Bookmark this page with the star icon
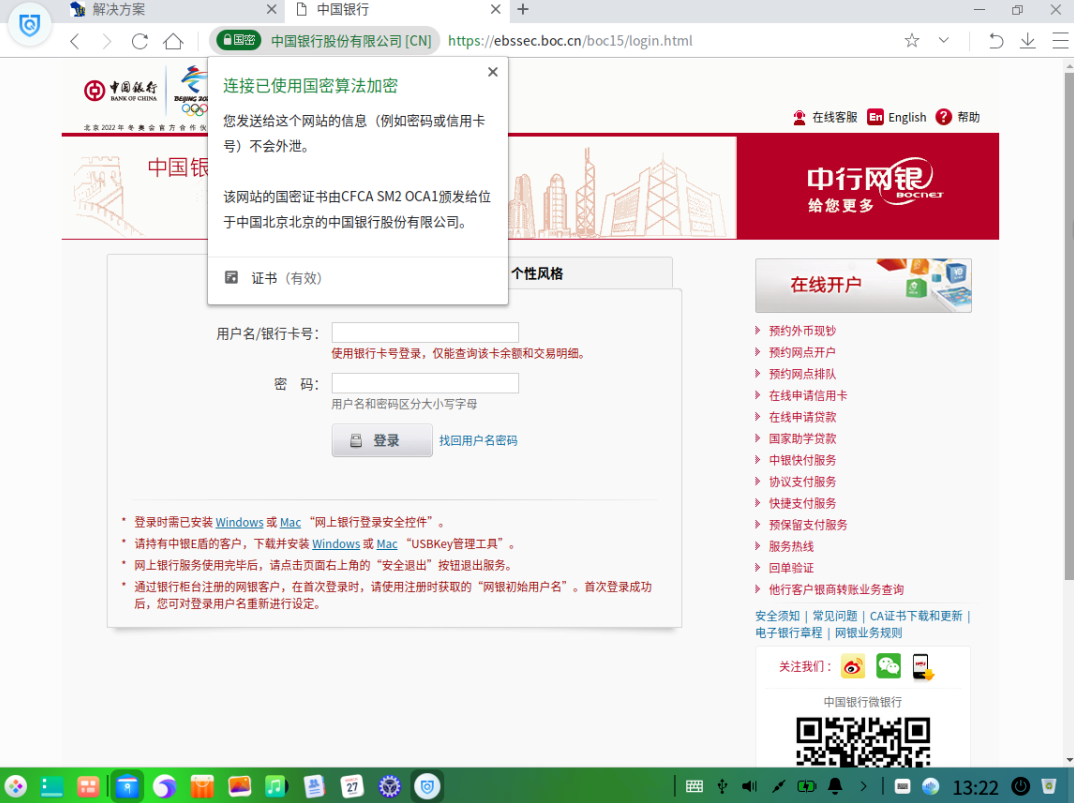Screen dimensions: 1074x803 coord(912,40)
